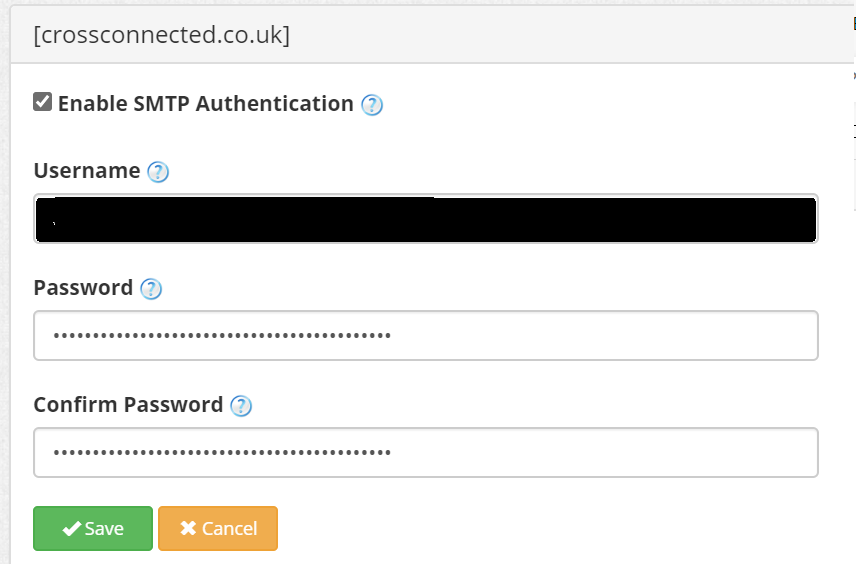The height and width of the screenshot is (564, 856).
Task: Click the Username label text
Action: 87,171
